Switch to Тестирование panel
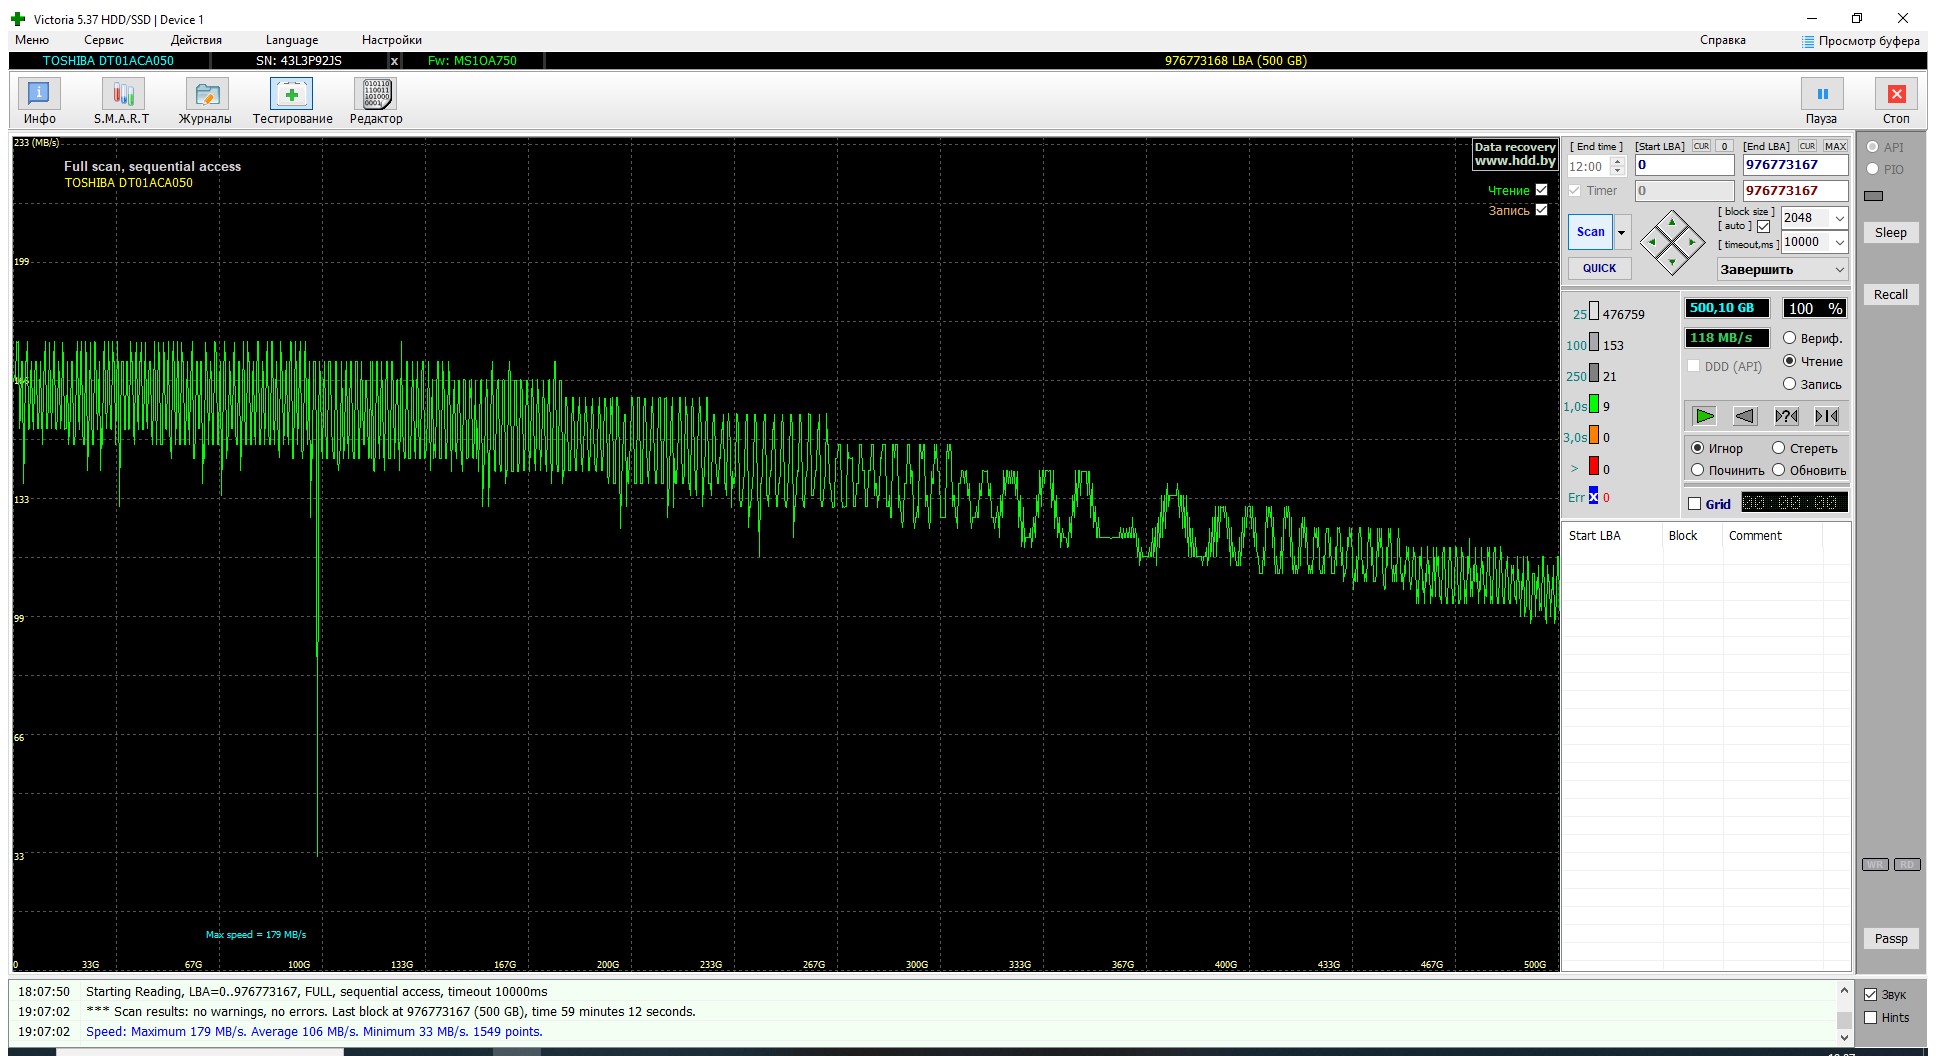The image size is (1936, 1056). (x=292, y=101)
